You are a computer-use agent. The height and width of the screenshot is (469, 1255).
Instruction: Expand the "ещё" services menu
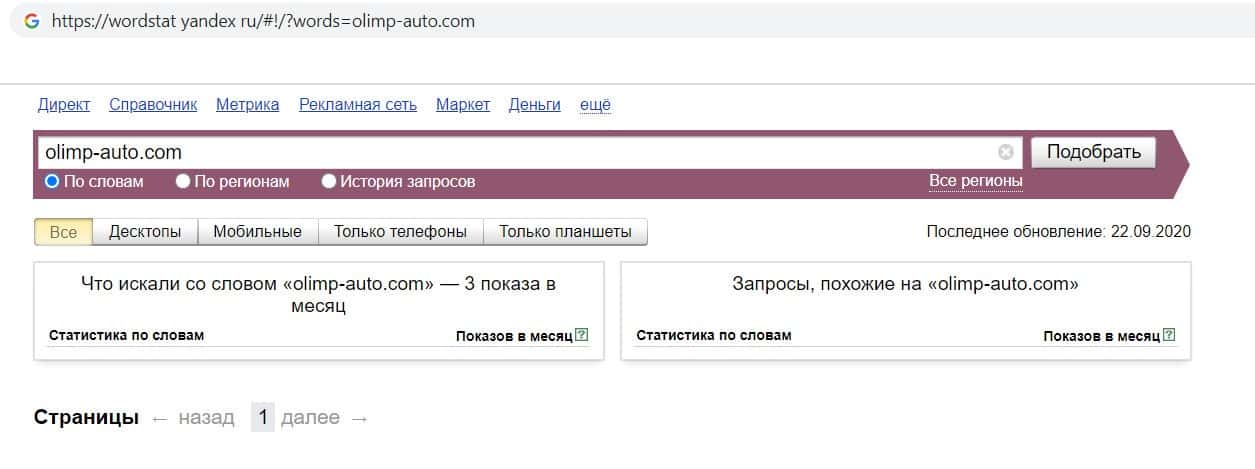coord(595,105)
